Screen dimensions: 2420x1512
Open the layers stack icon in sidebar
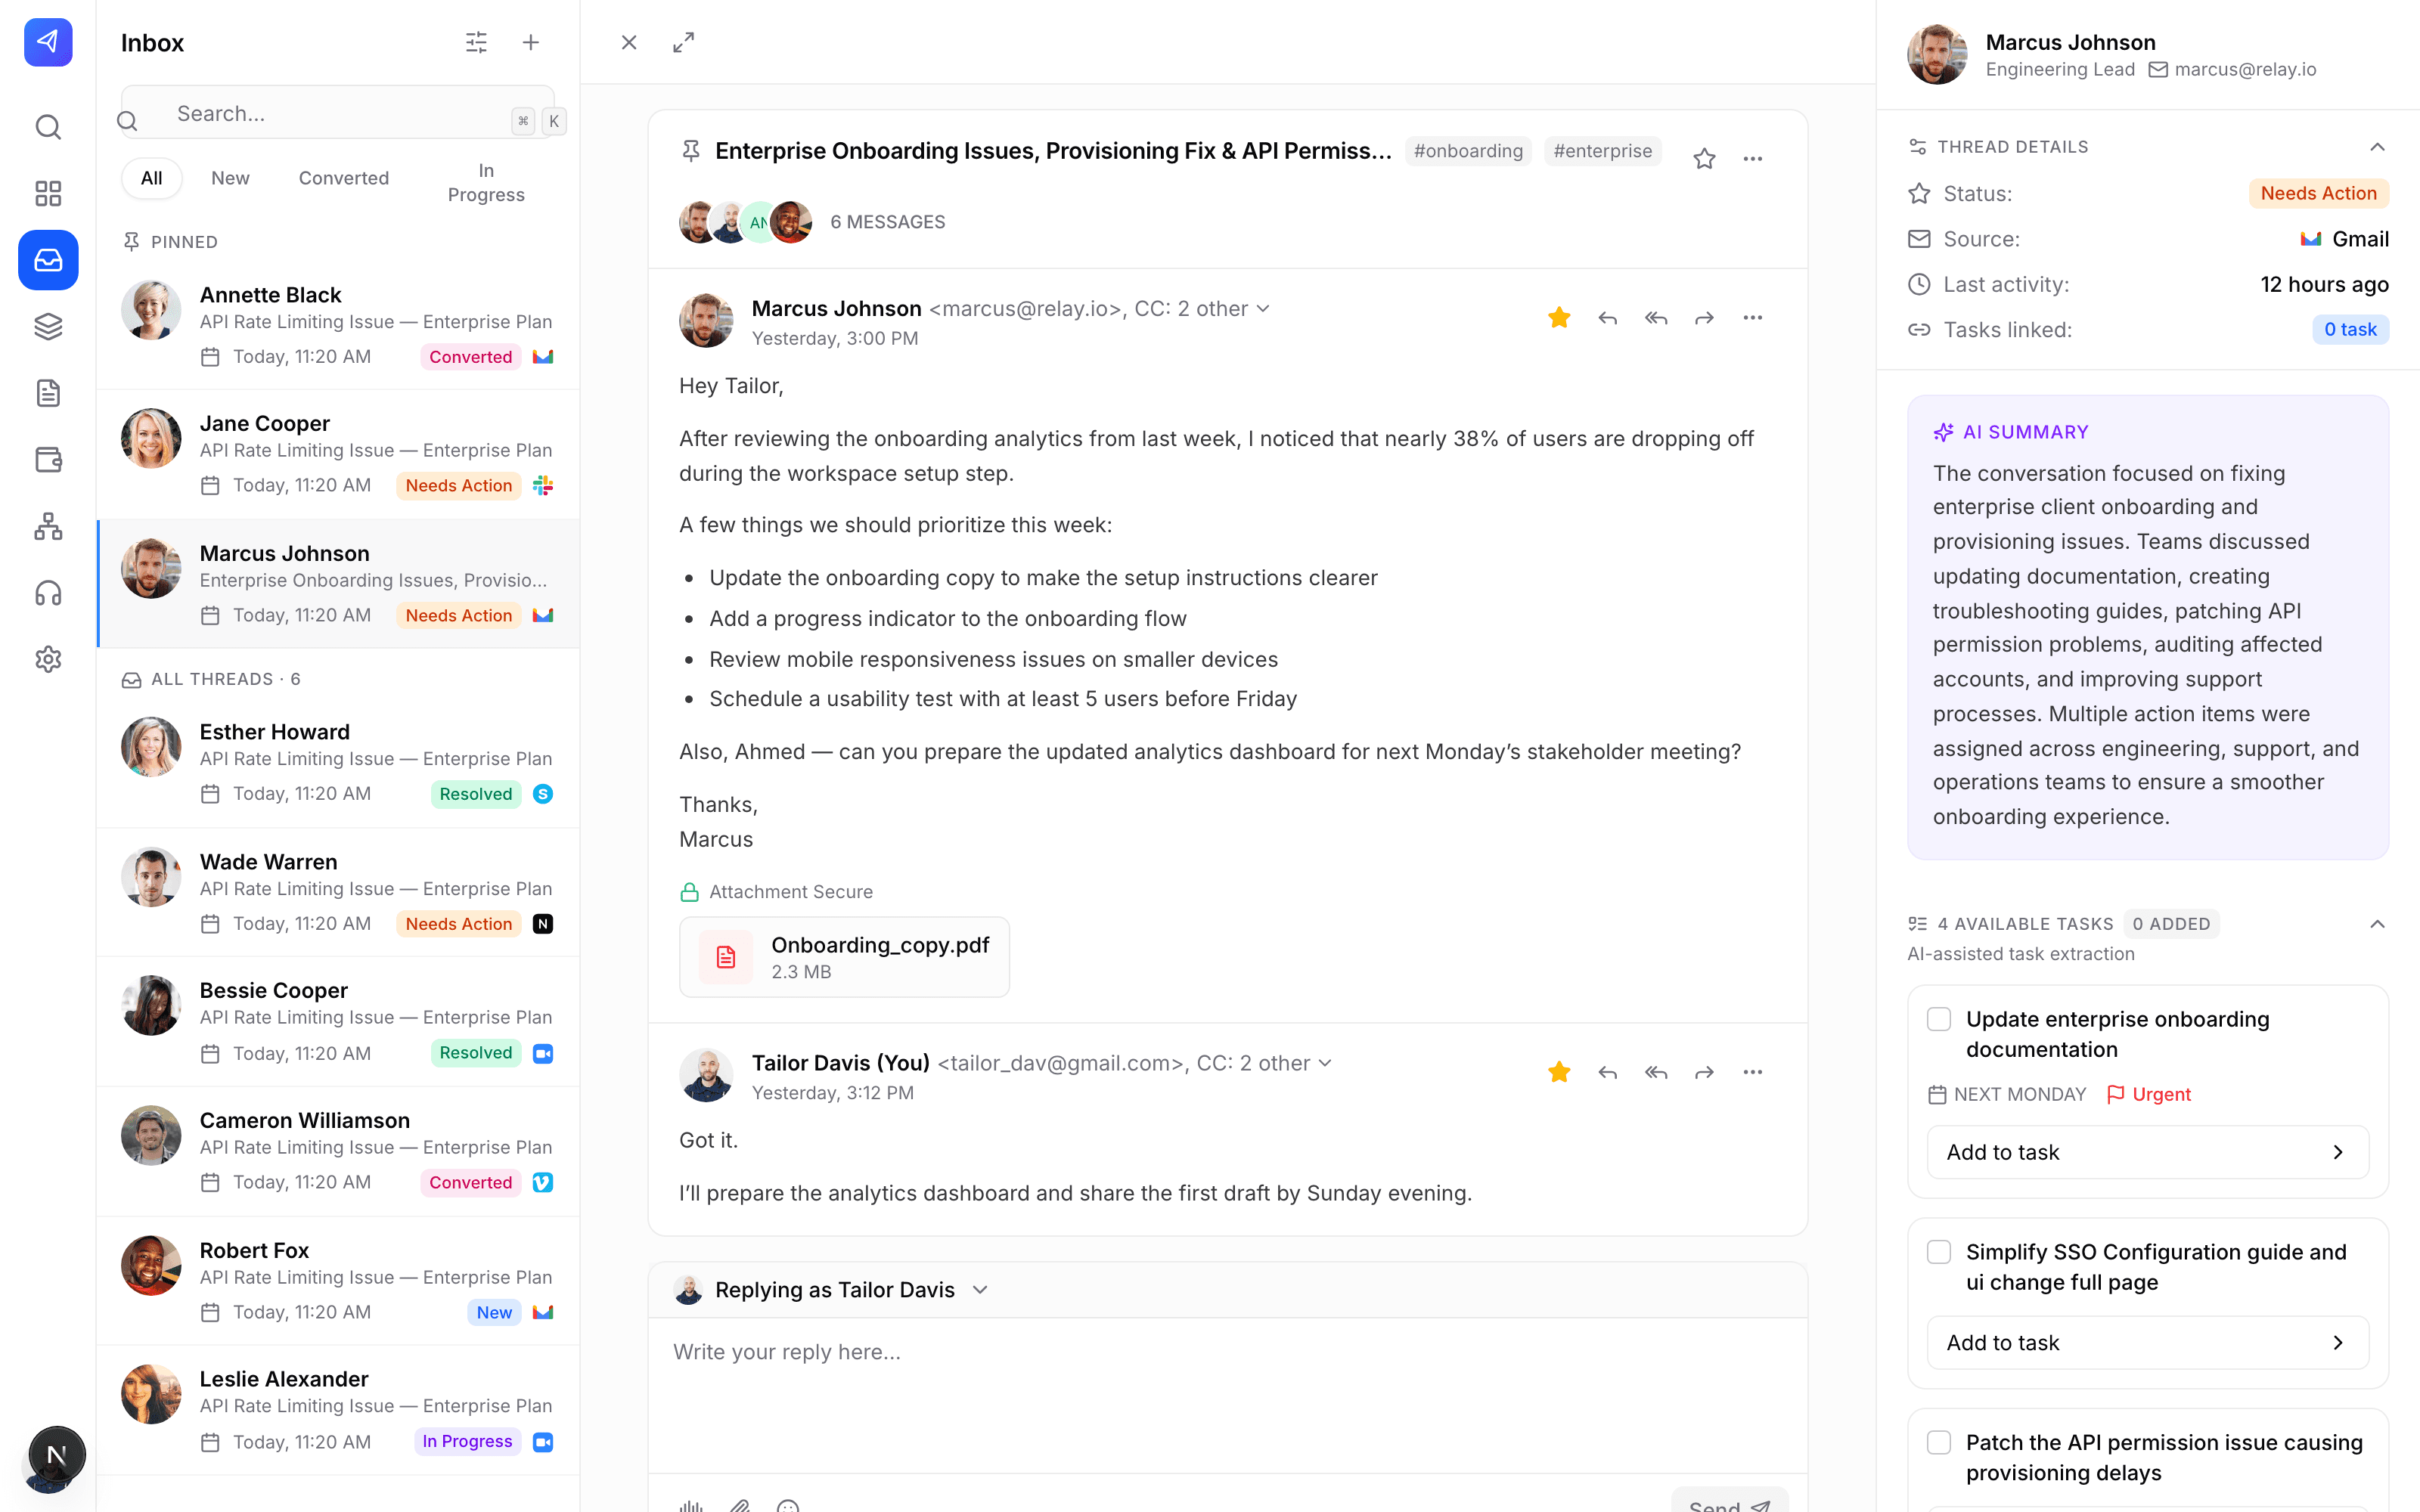[48, 326]
